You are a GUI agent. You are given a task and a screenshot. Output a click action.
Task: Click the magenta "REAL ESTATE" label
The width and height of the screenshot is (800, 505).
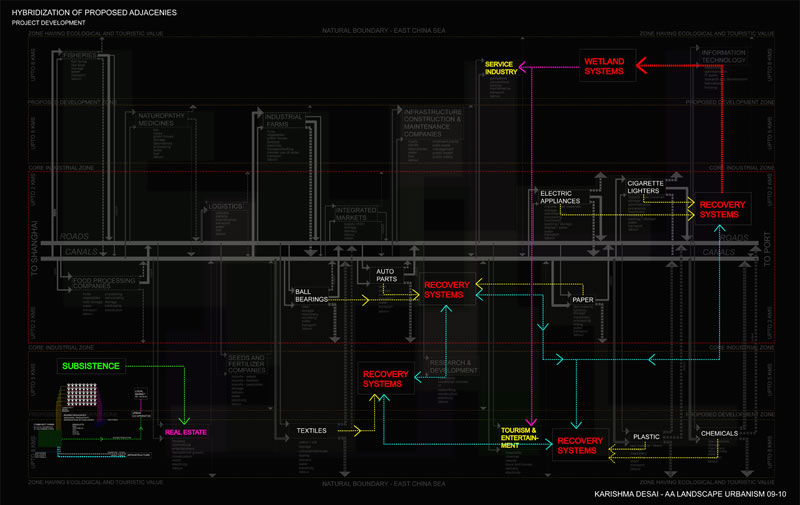coord(186,432)
